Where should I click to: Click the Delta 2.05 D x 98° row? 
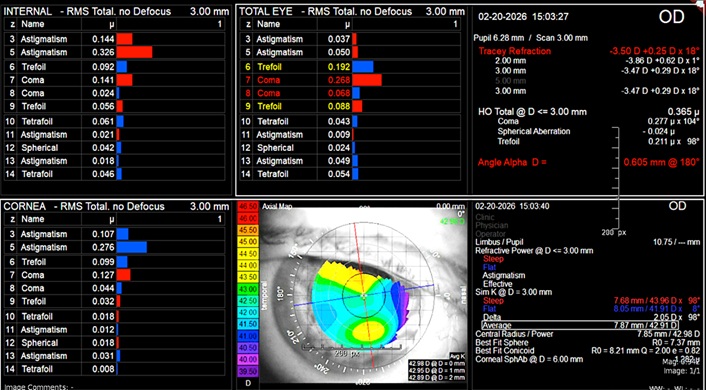[x=591, y=317]
